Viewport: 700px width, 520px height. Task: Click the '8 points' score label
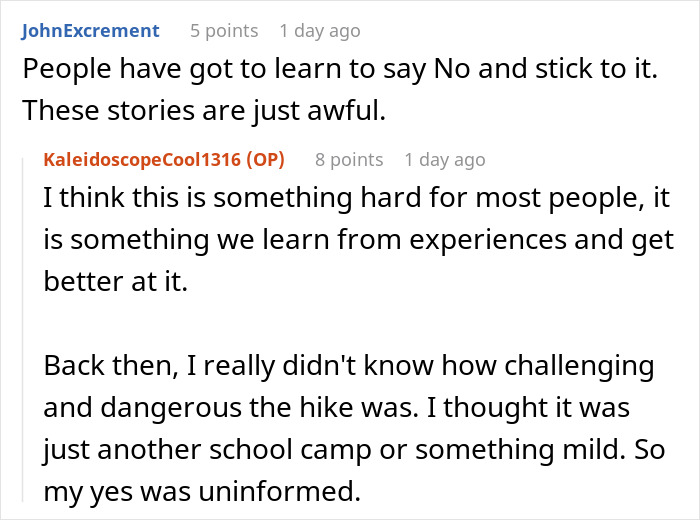(349, 159)
